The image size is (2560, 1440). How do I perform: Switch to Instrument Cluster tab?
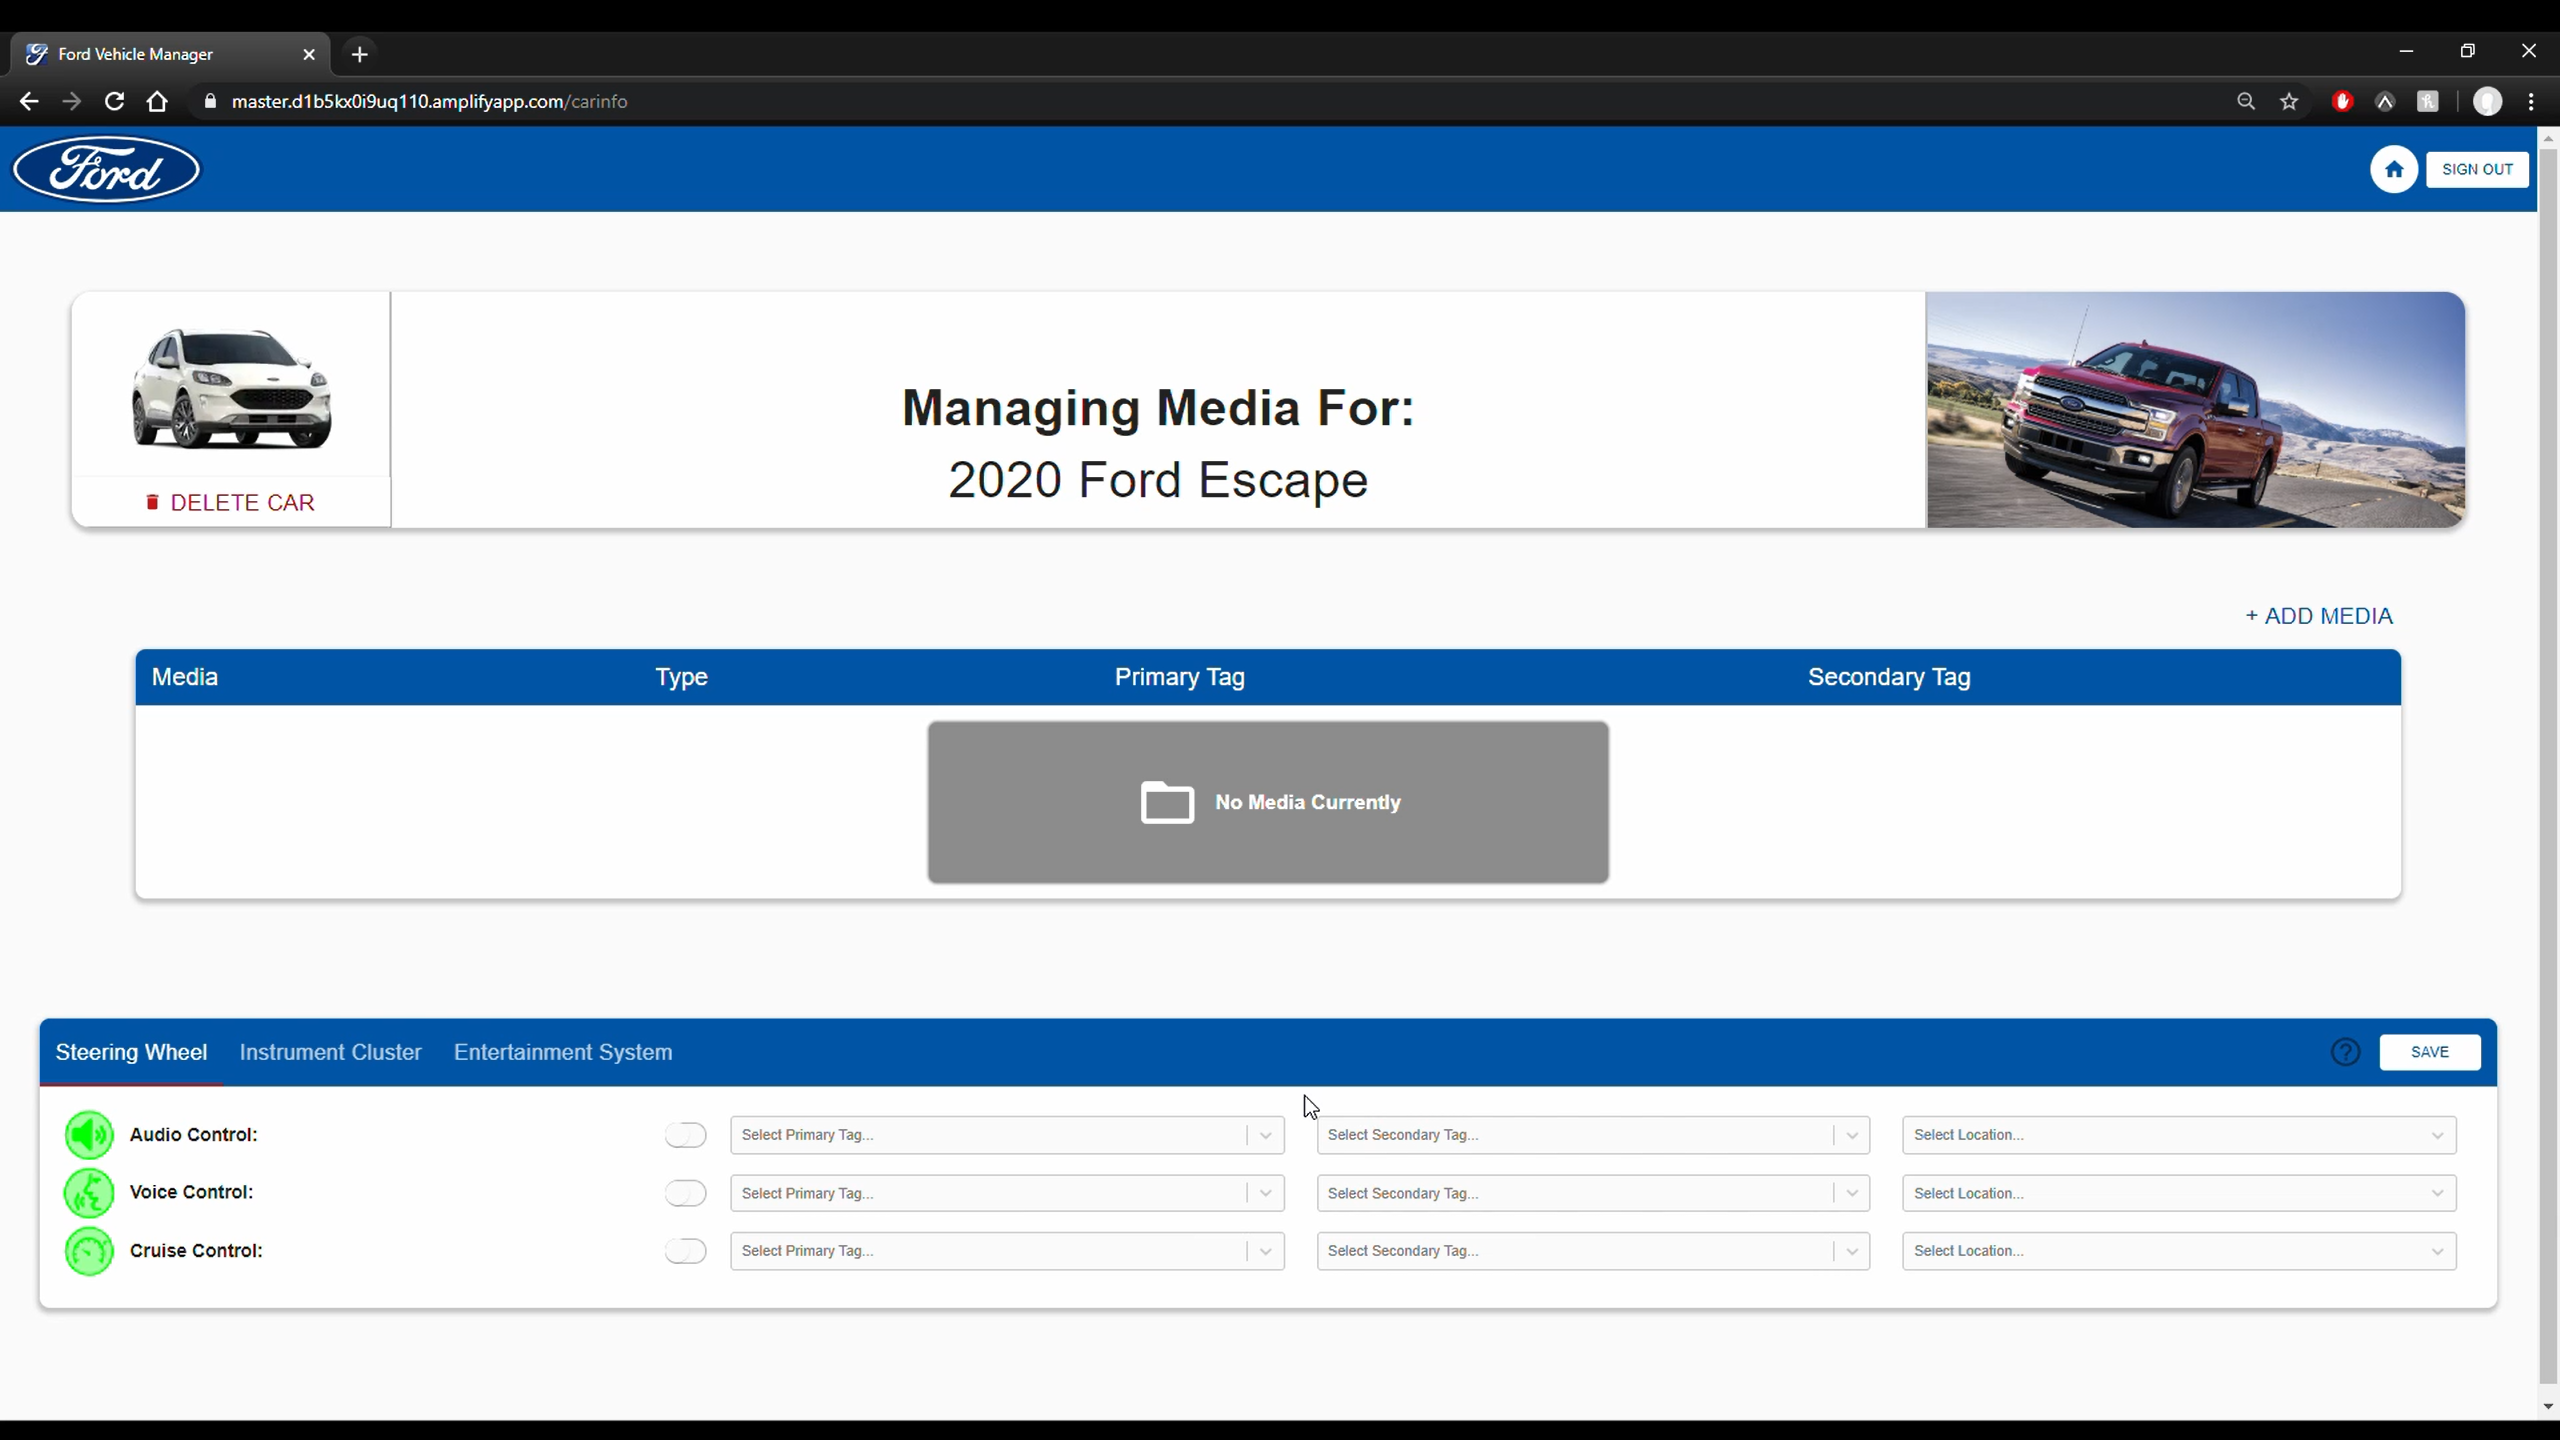click(x=330, y=1052)
